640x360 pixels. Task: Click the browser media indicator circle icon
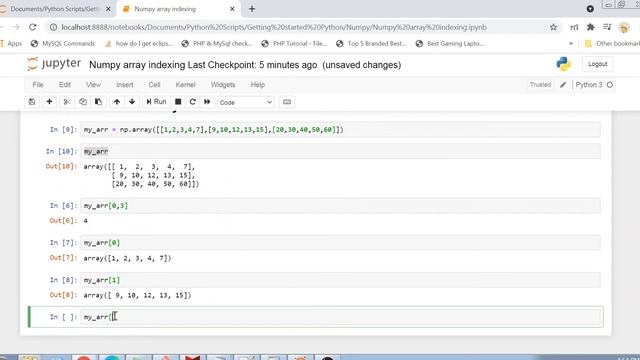(x=590, y=9)
